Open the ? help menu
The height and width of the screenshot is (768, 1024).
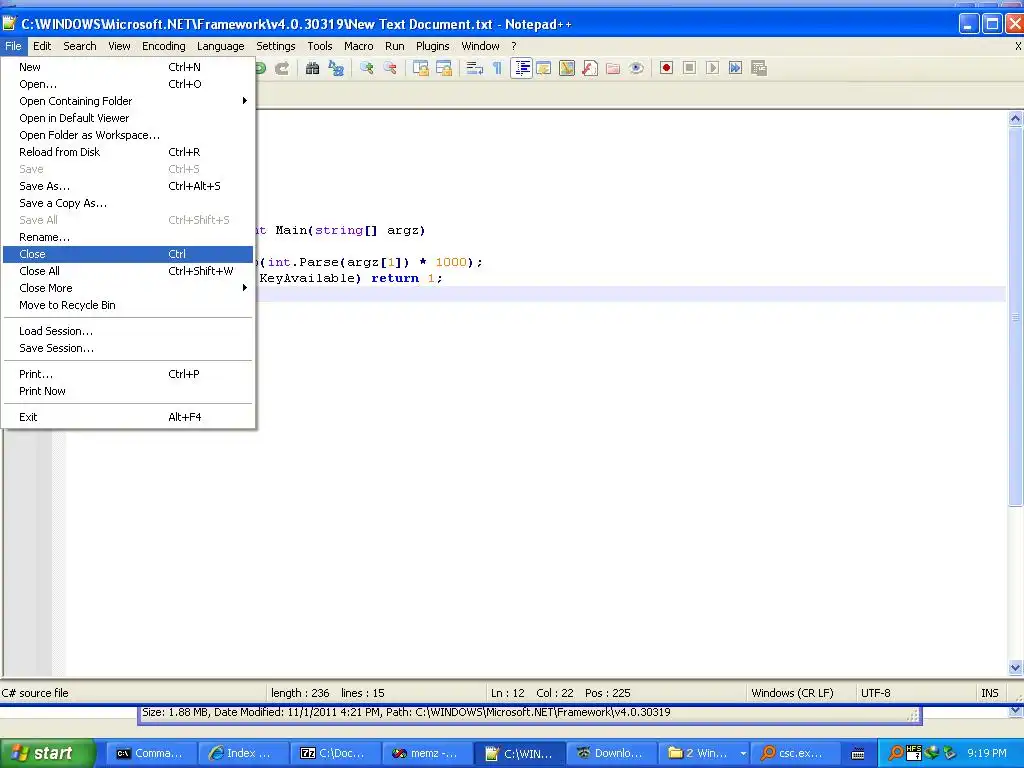tap(513, 46)
